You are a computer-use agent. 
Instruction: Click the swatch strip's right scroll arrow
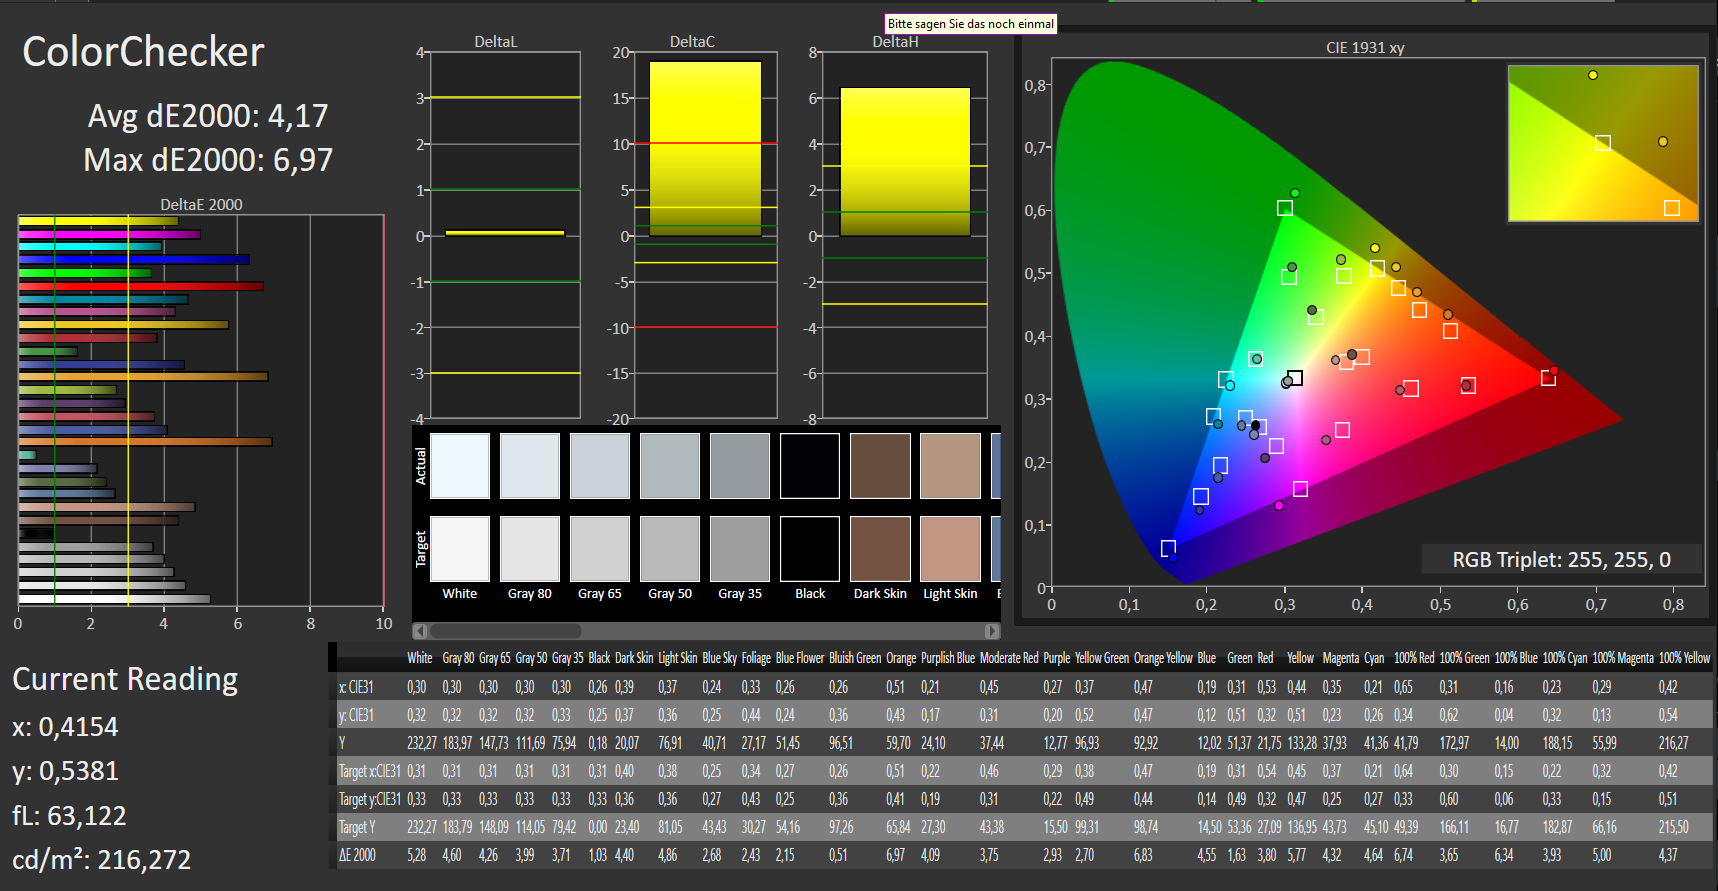pyautogui.click(x=992, y=631)
